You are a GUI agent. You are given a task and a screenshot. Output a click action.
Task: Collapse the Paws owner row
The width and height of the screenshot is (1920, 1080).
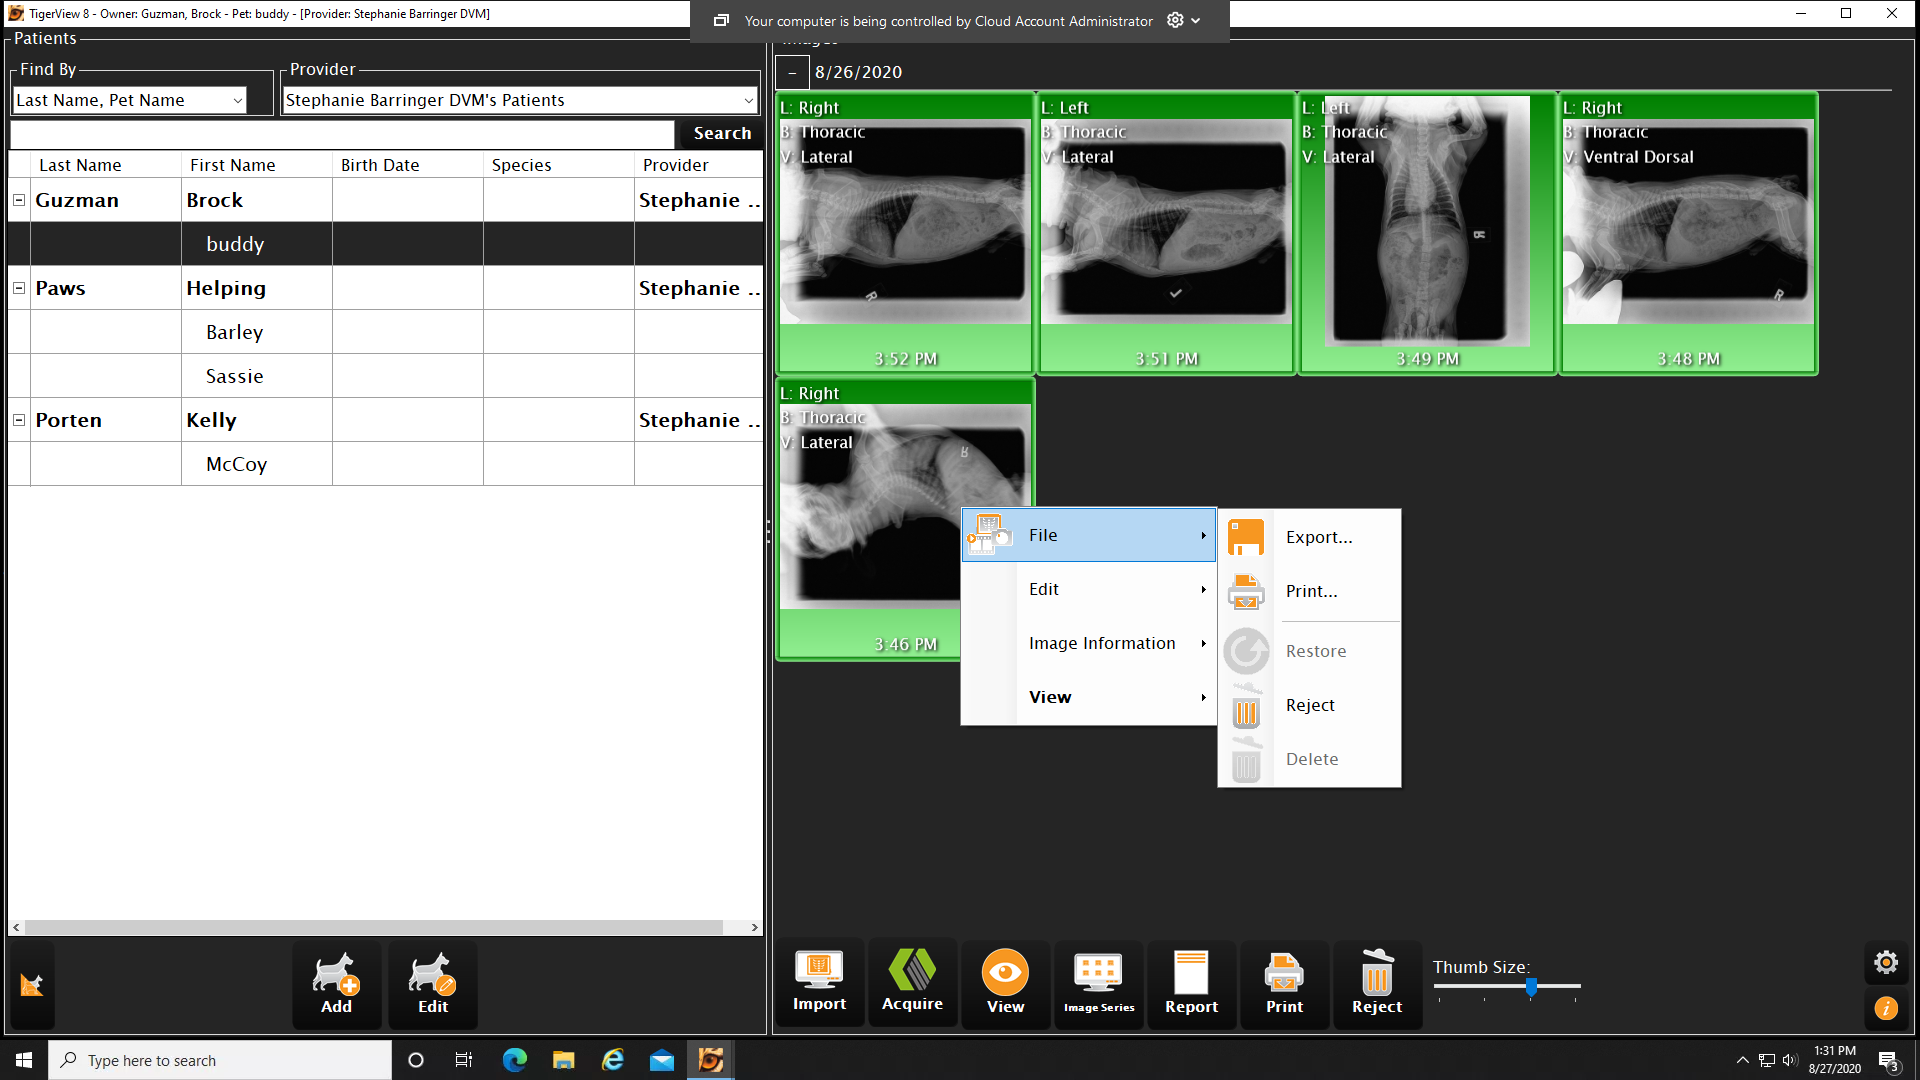(19, 288)
